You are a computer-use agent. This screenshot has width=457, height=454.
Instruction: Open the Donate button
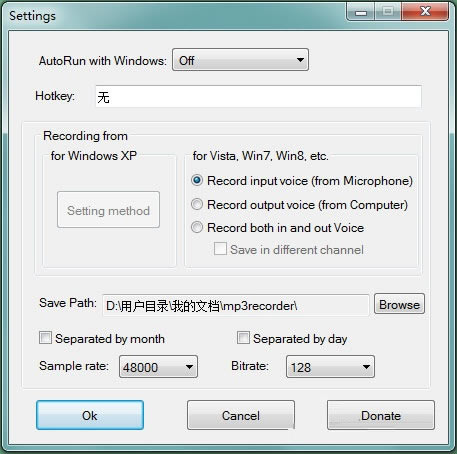[381, 415]
